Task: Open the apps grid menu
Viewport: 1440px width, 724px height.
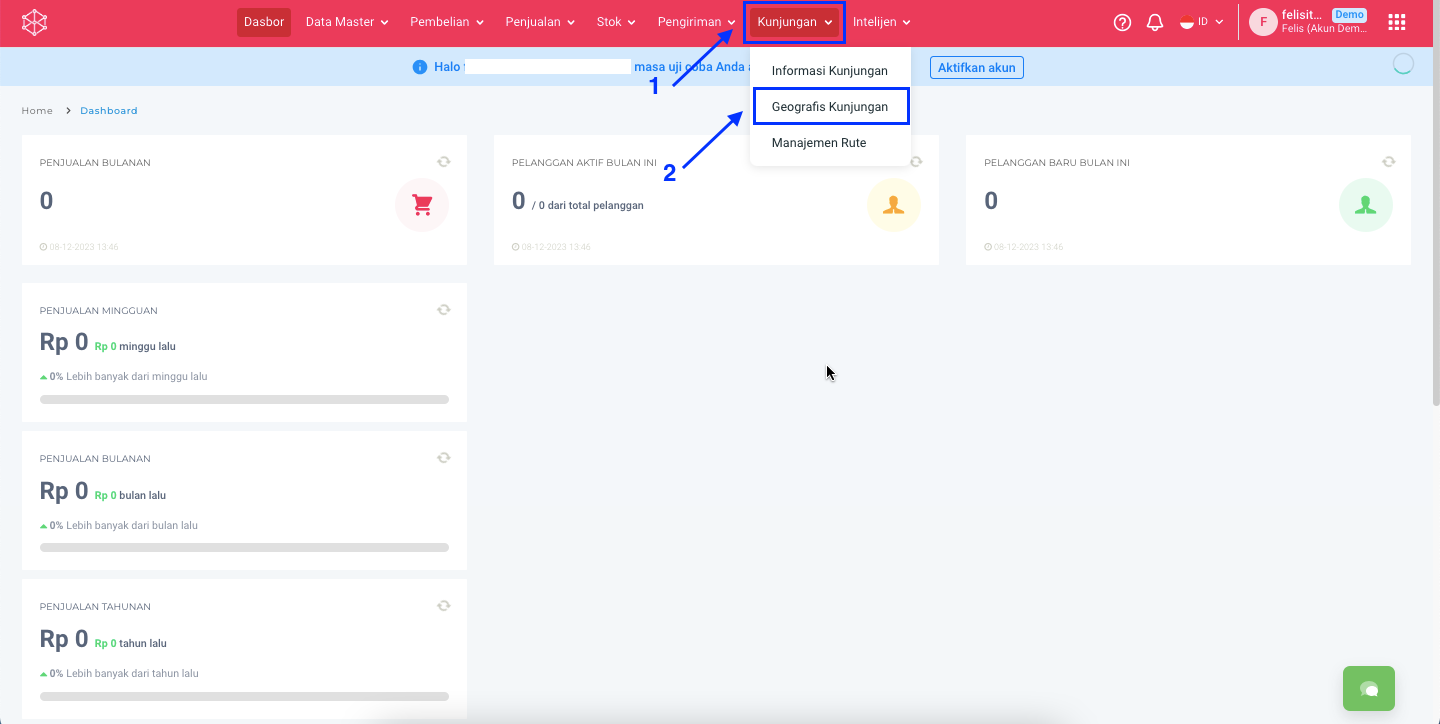Action: click(1397, 22)
